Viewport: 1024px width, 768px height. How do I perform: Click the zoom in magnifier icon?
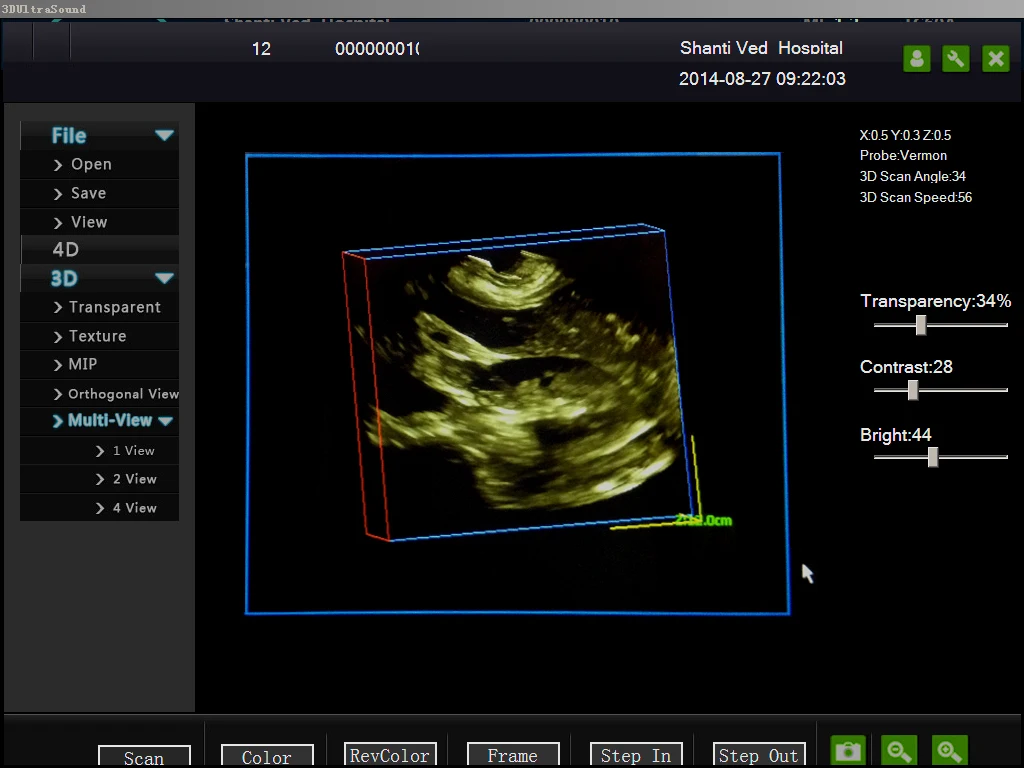click(949, 751)
